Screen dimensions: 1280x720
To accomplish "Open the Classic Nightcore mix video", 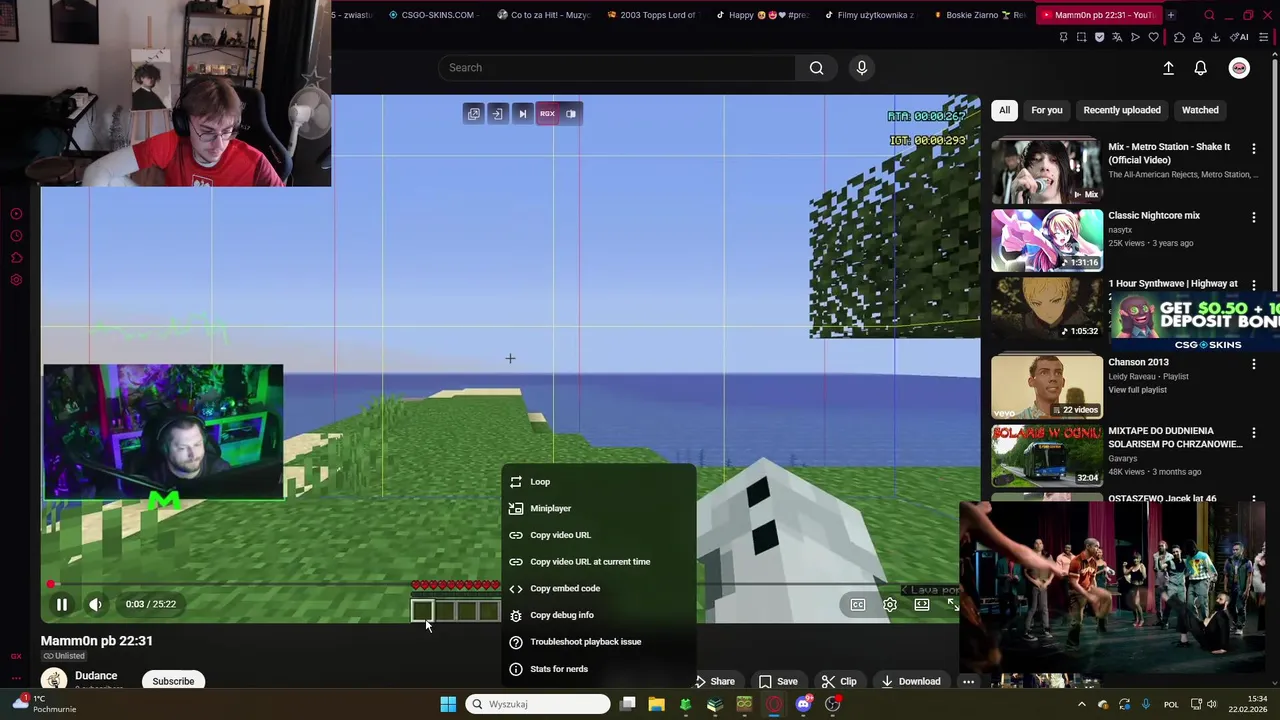I will (x=1047, y=240).
